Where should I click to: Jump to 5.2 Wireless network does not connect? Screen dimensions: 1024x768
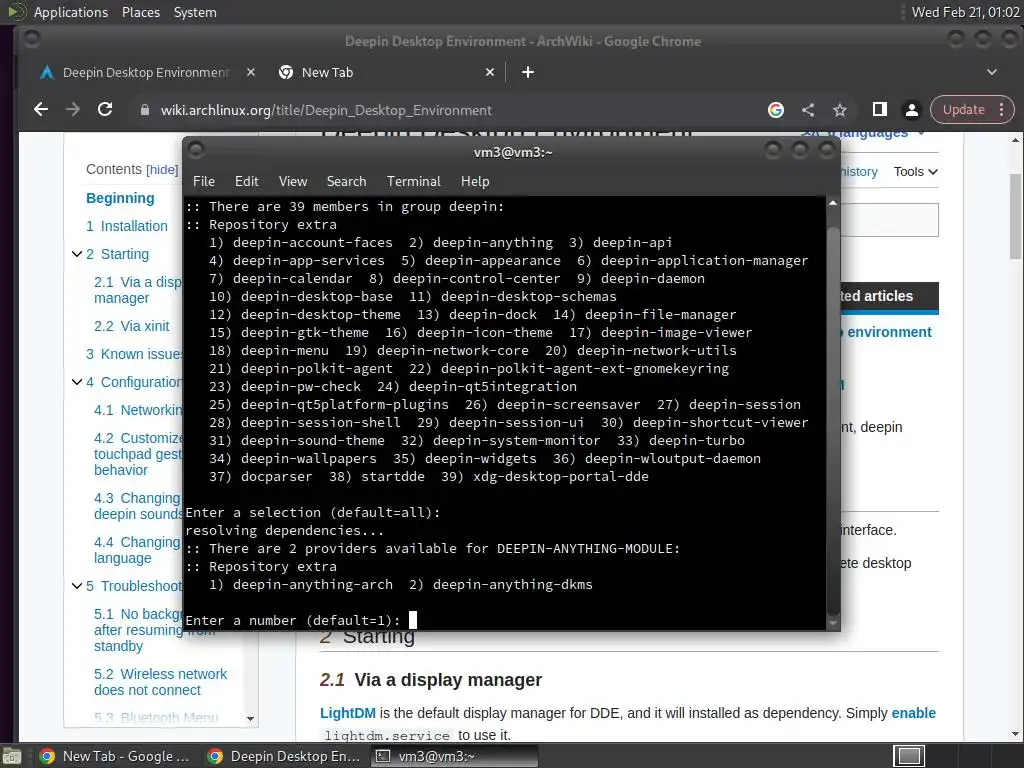161,682
